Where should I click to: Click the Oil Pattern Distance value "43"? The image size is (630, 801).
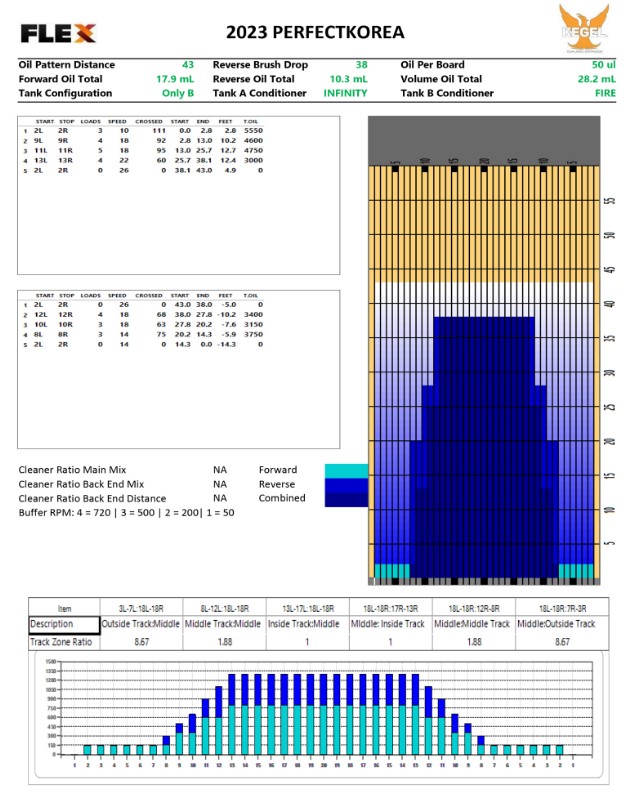[188, 65]
